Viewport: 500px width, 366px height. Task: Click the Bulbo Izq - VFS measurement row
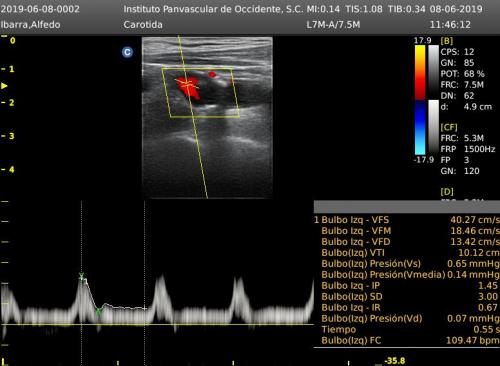pos(407,220)
